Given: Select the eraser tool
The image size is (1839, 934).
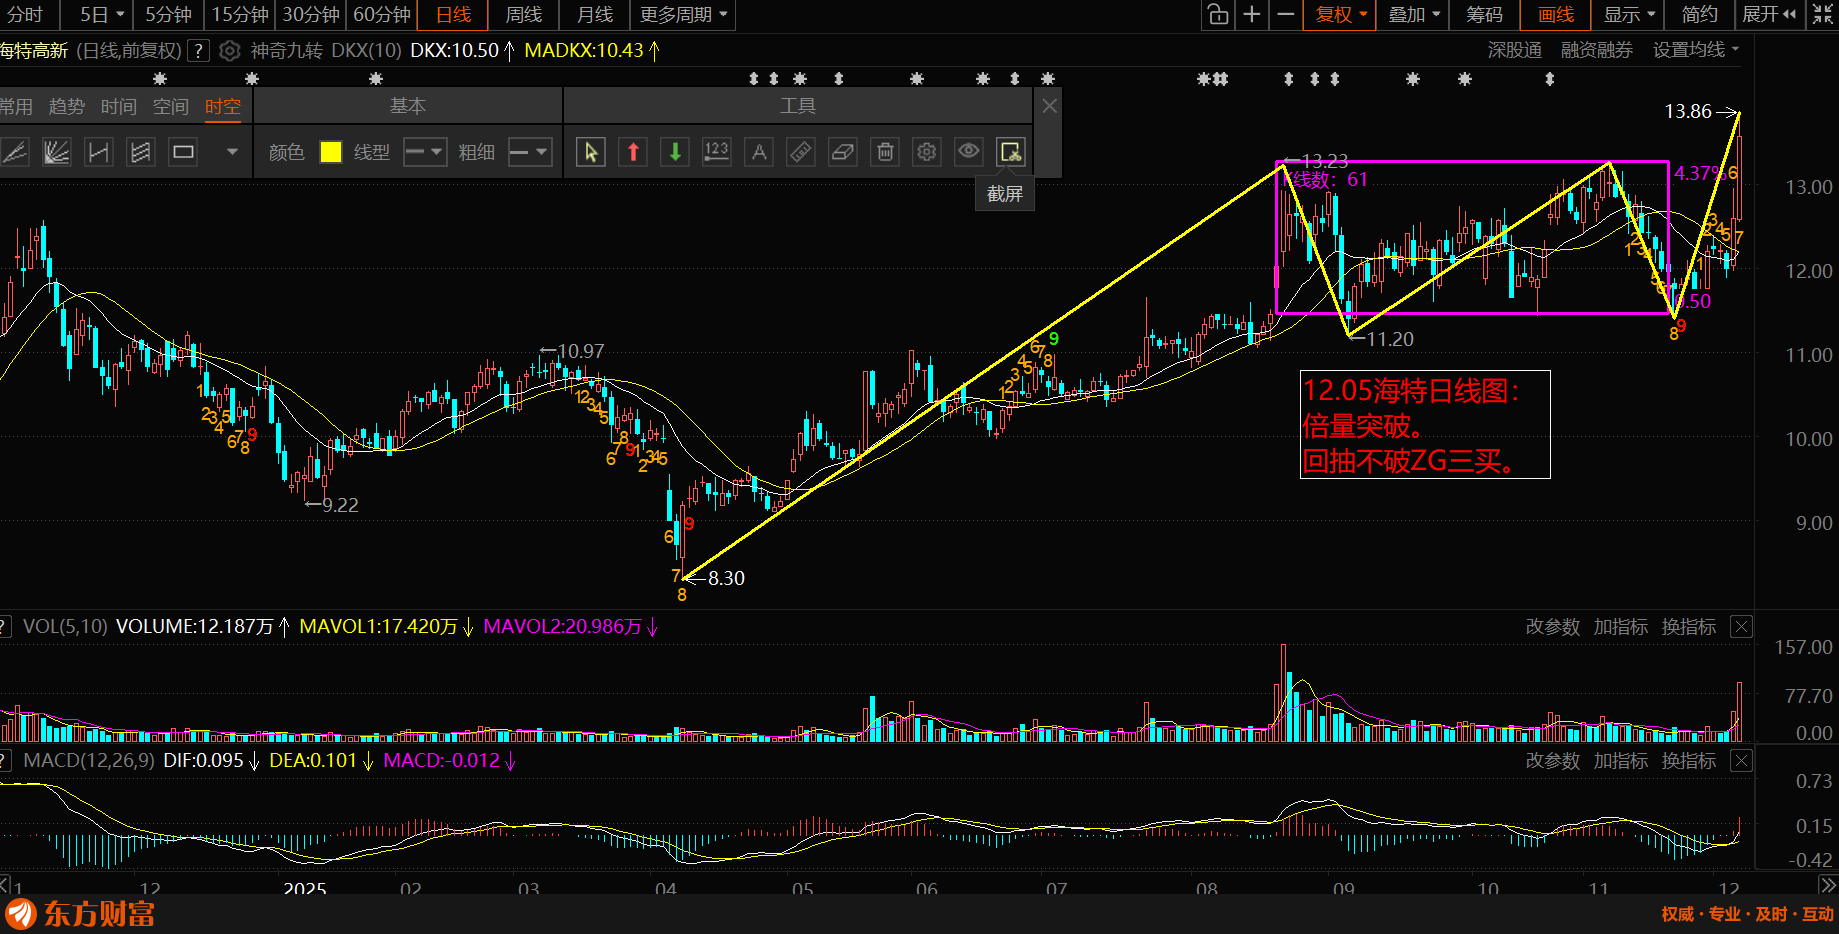Looking at the screenshot, I should coord(843,152).
